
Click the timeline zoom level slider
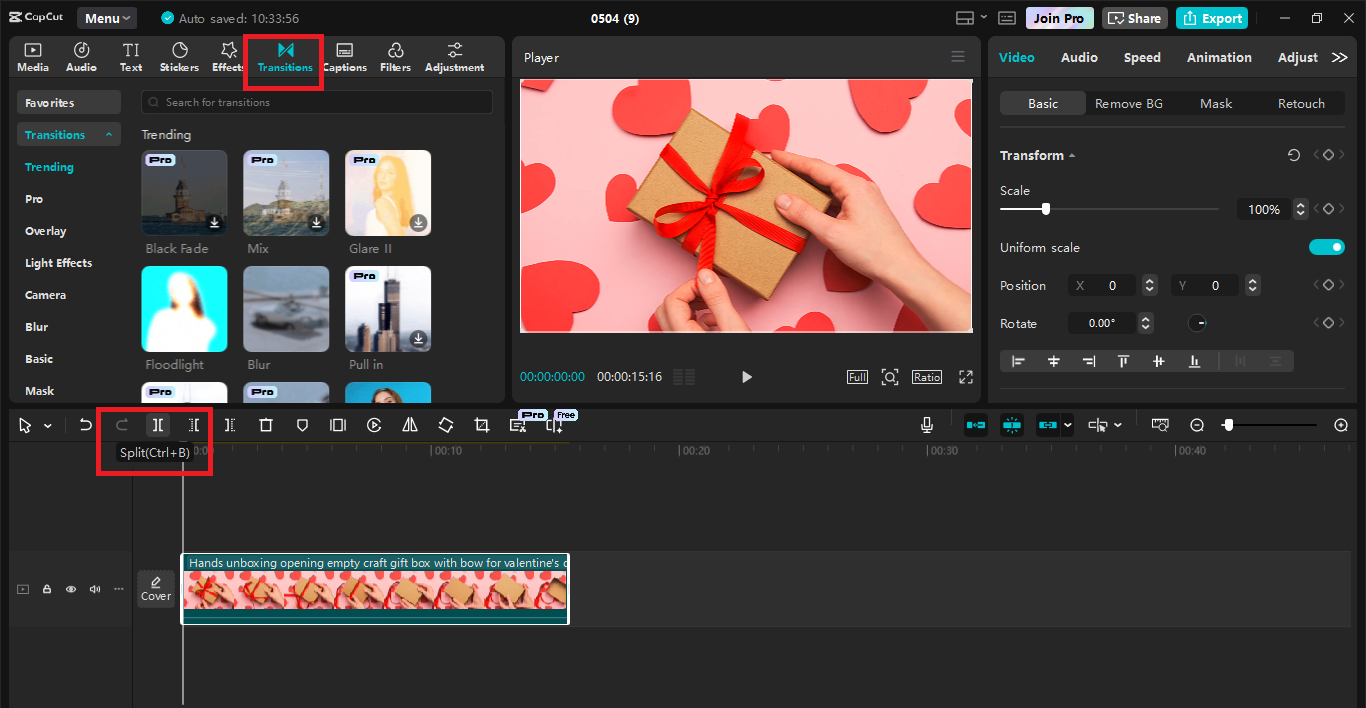(x=1228, y=424)
